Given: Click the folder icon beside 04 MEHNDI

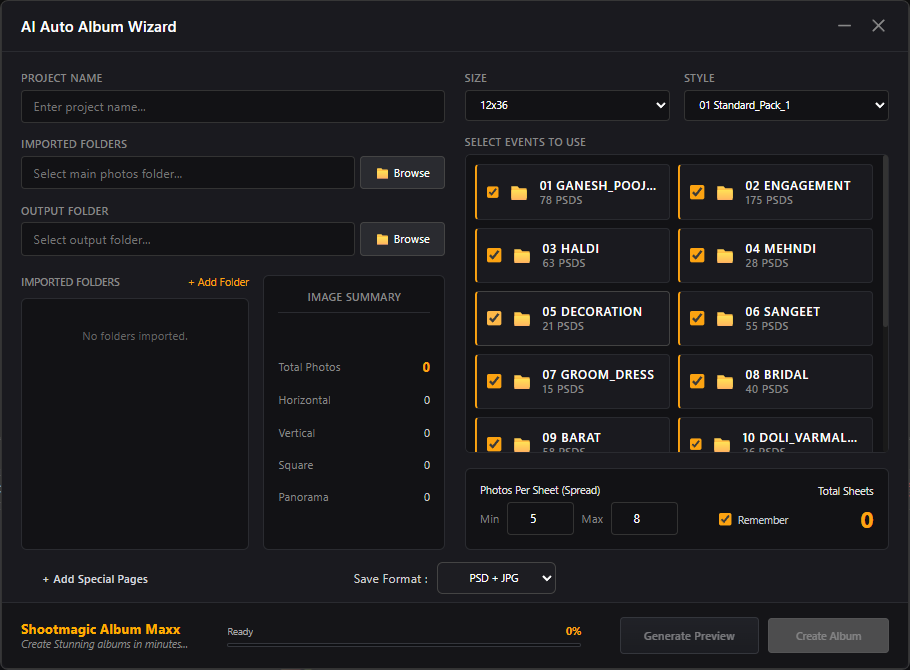Looking at the screenshot, I should 725,256.
